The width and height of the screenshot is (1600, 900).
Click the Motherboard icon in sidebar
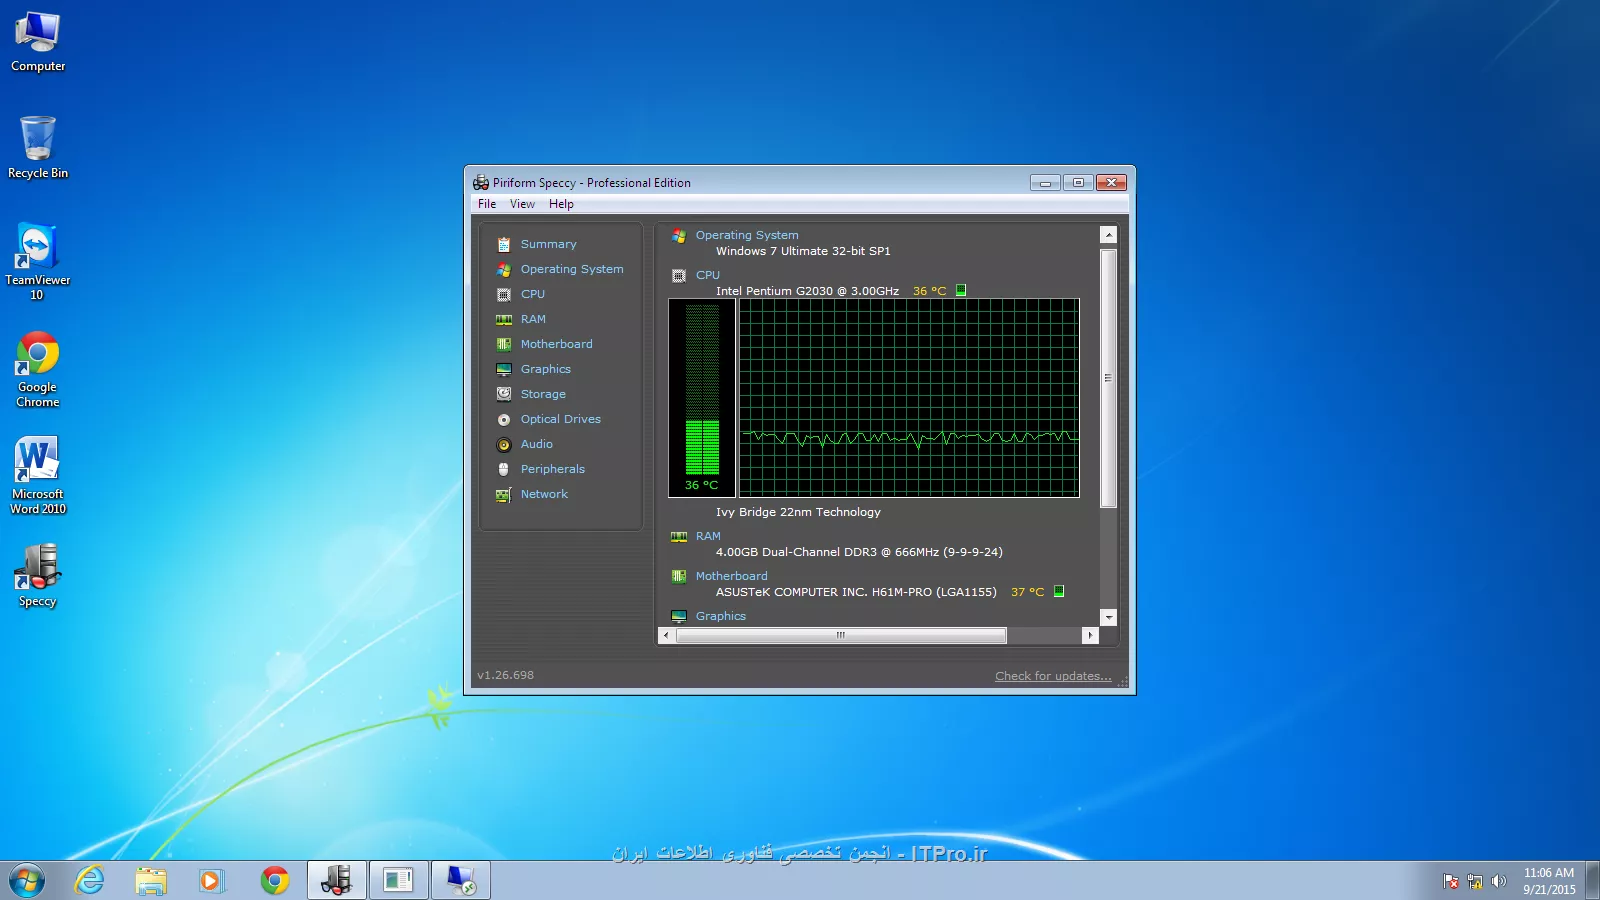504,344
